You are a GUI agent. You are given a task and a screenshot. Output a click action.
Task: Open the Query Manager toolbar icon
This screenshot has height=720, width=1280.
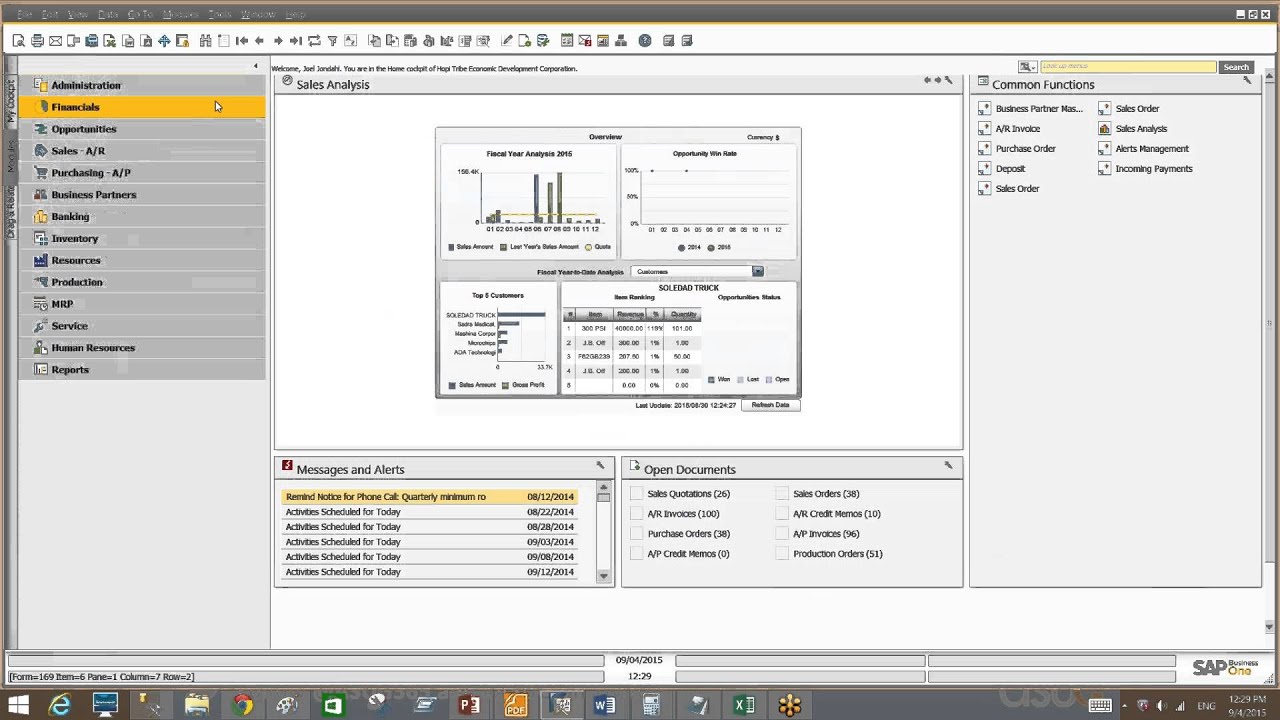pyautogui.click(x=543, y=41)
